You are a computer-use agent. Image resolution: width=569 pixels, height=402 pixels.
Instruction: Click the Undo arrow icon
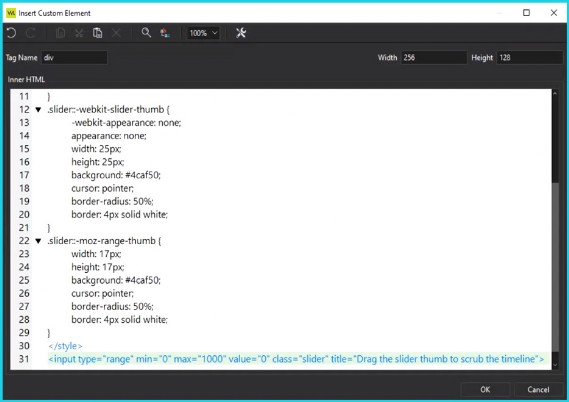click(11, 33)
